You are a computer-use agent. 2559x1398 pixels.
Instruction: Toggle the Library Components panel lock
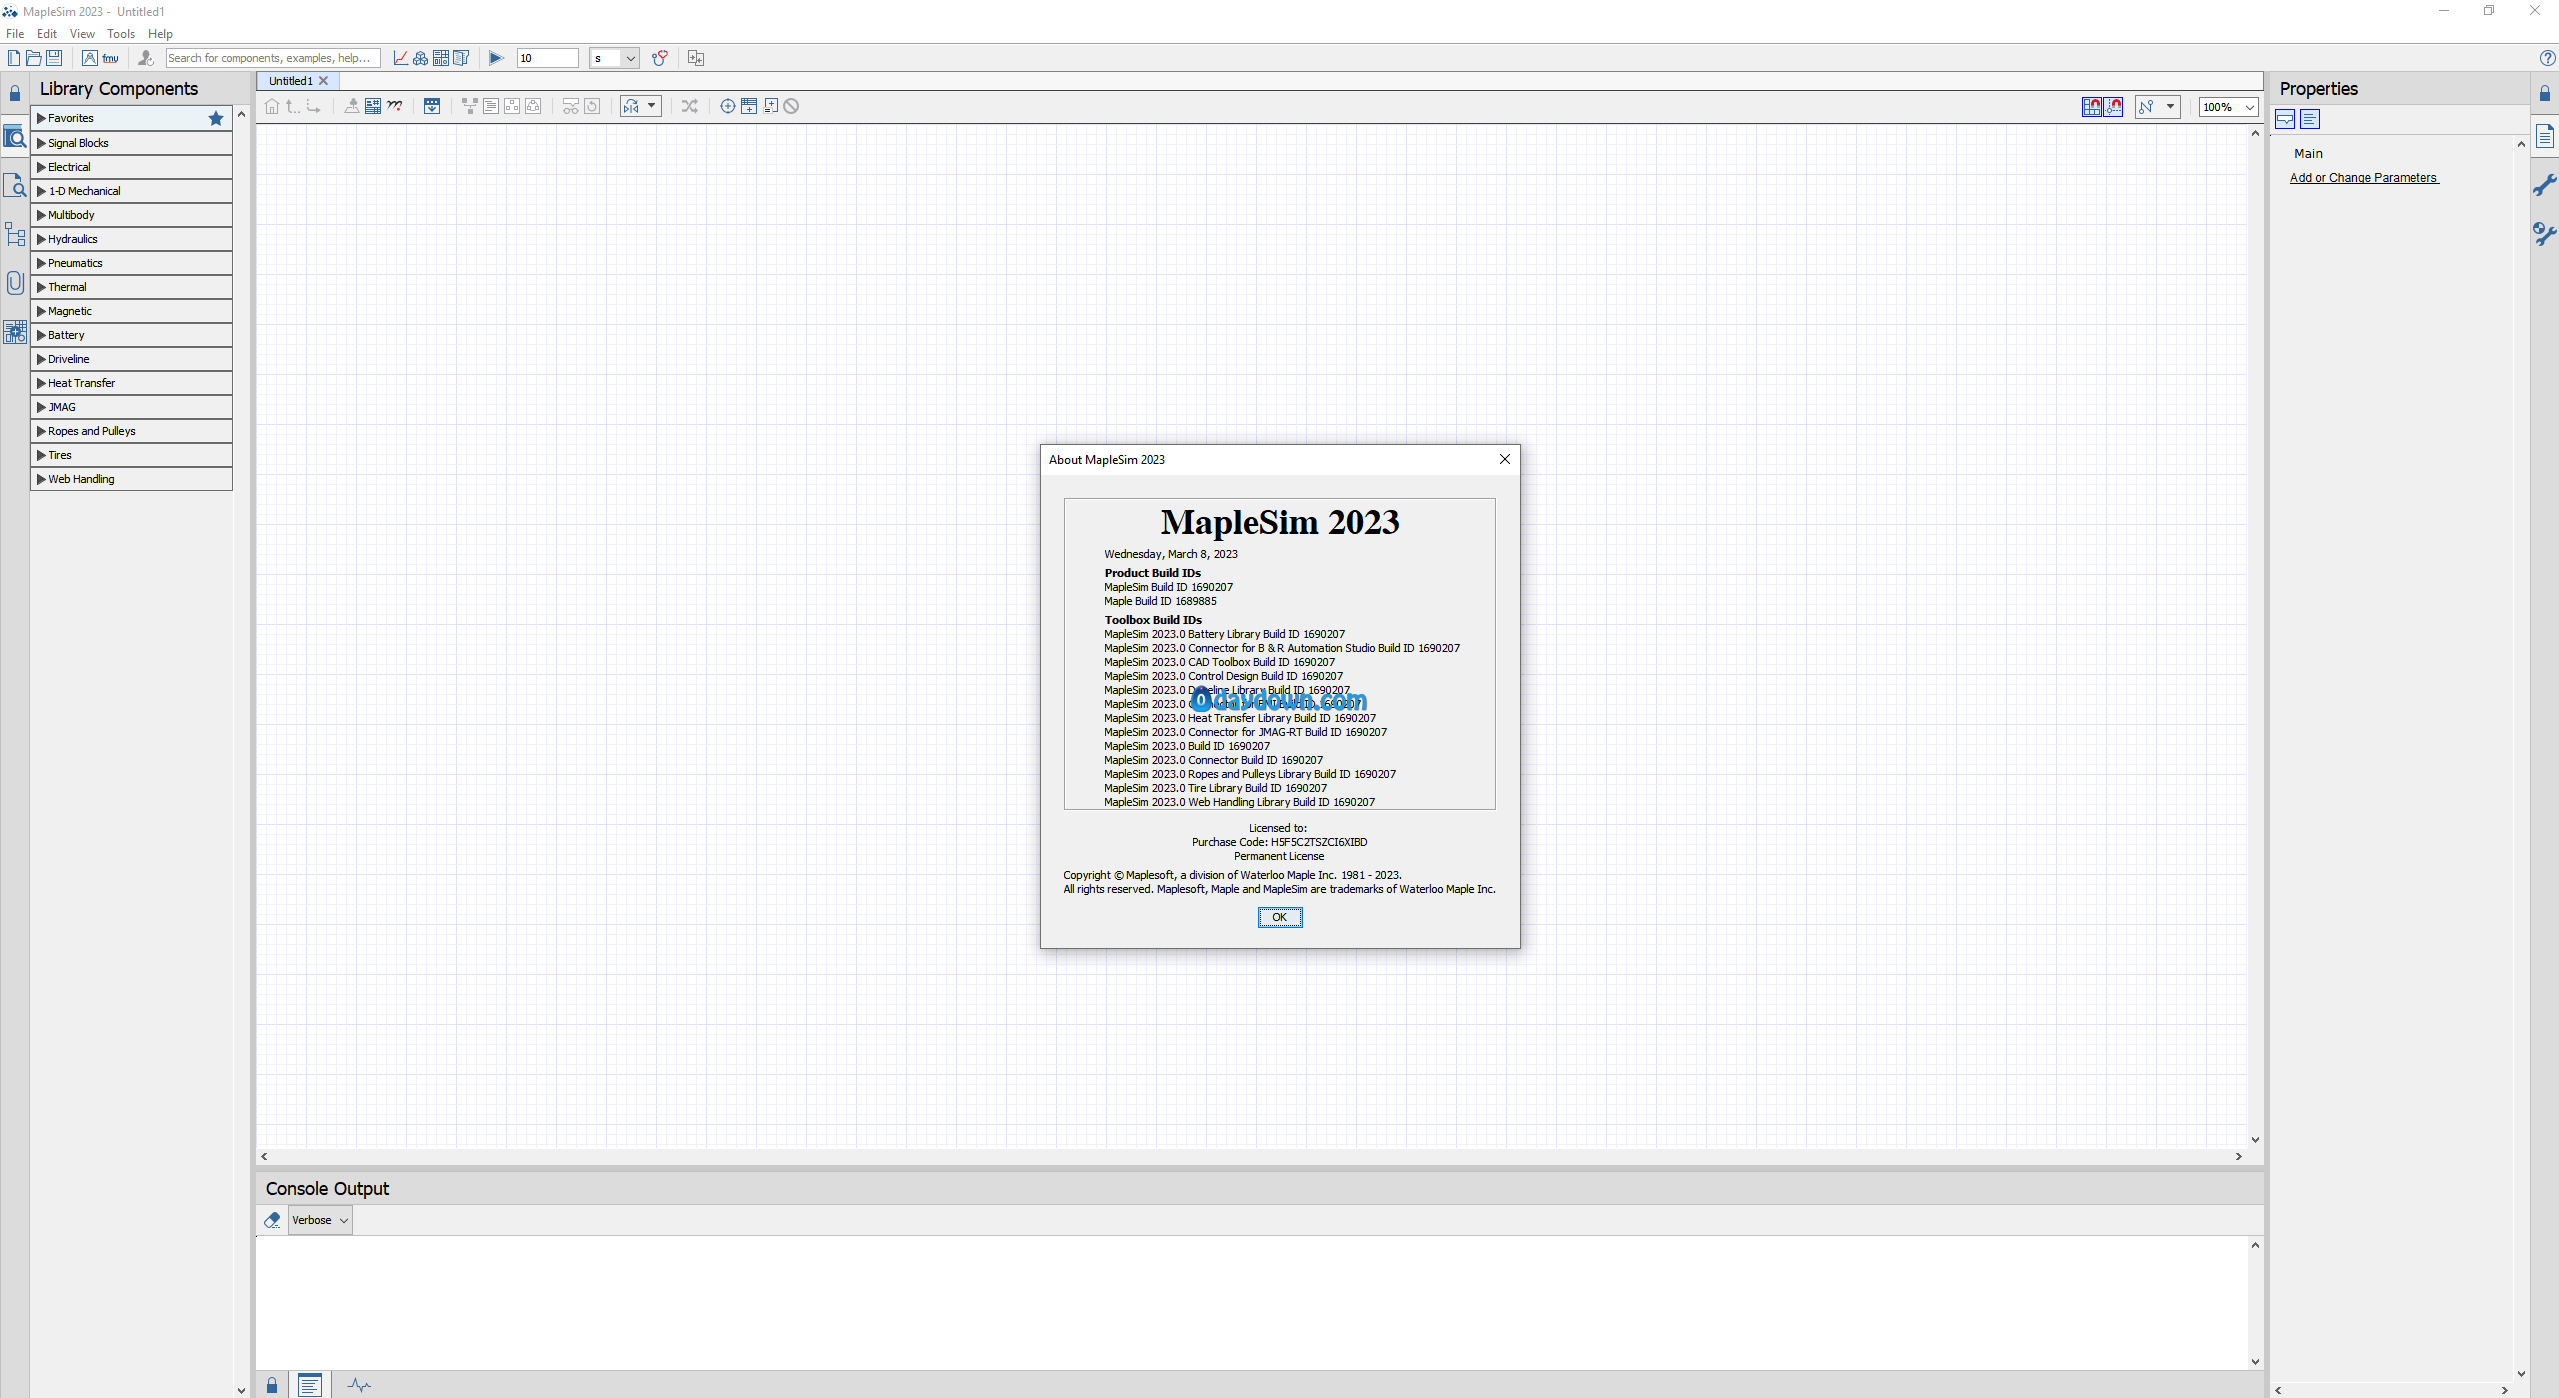15,94
